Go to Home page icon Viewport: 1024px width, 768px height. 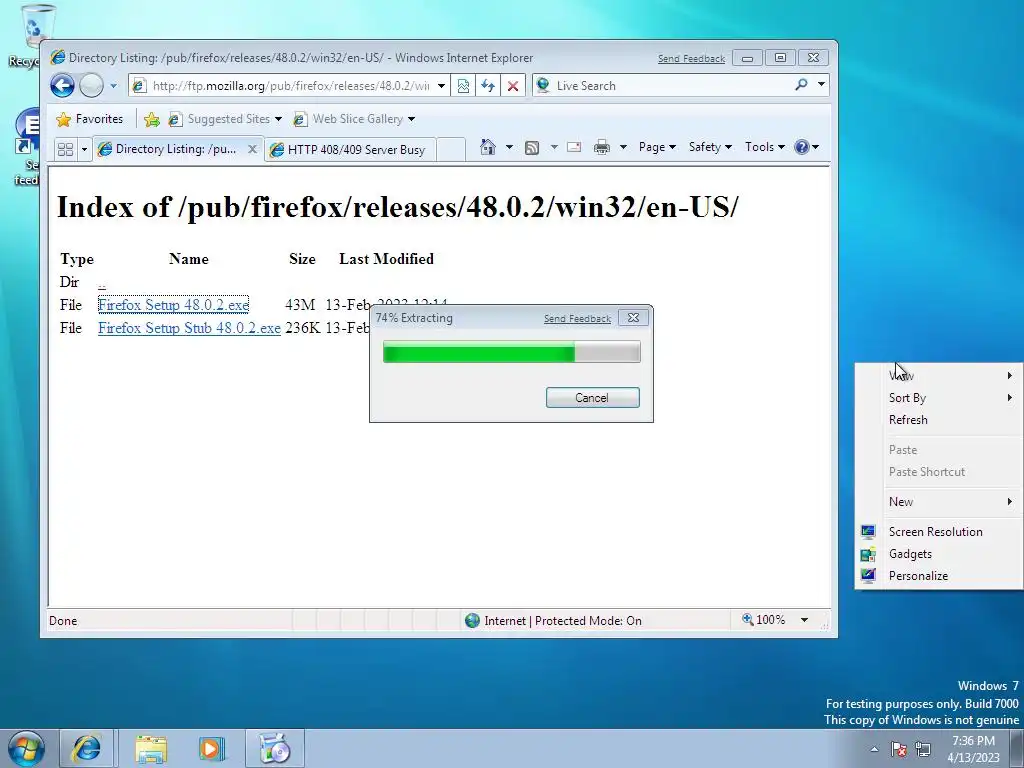[488, 147]
